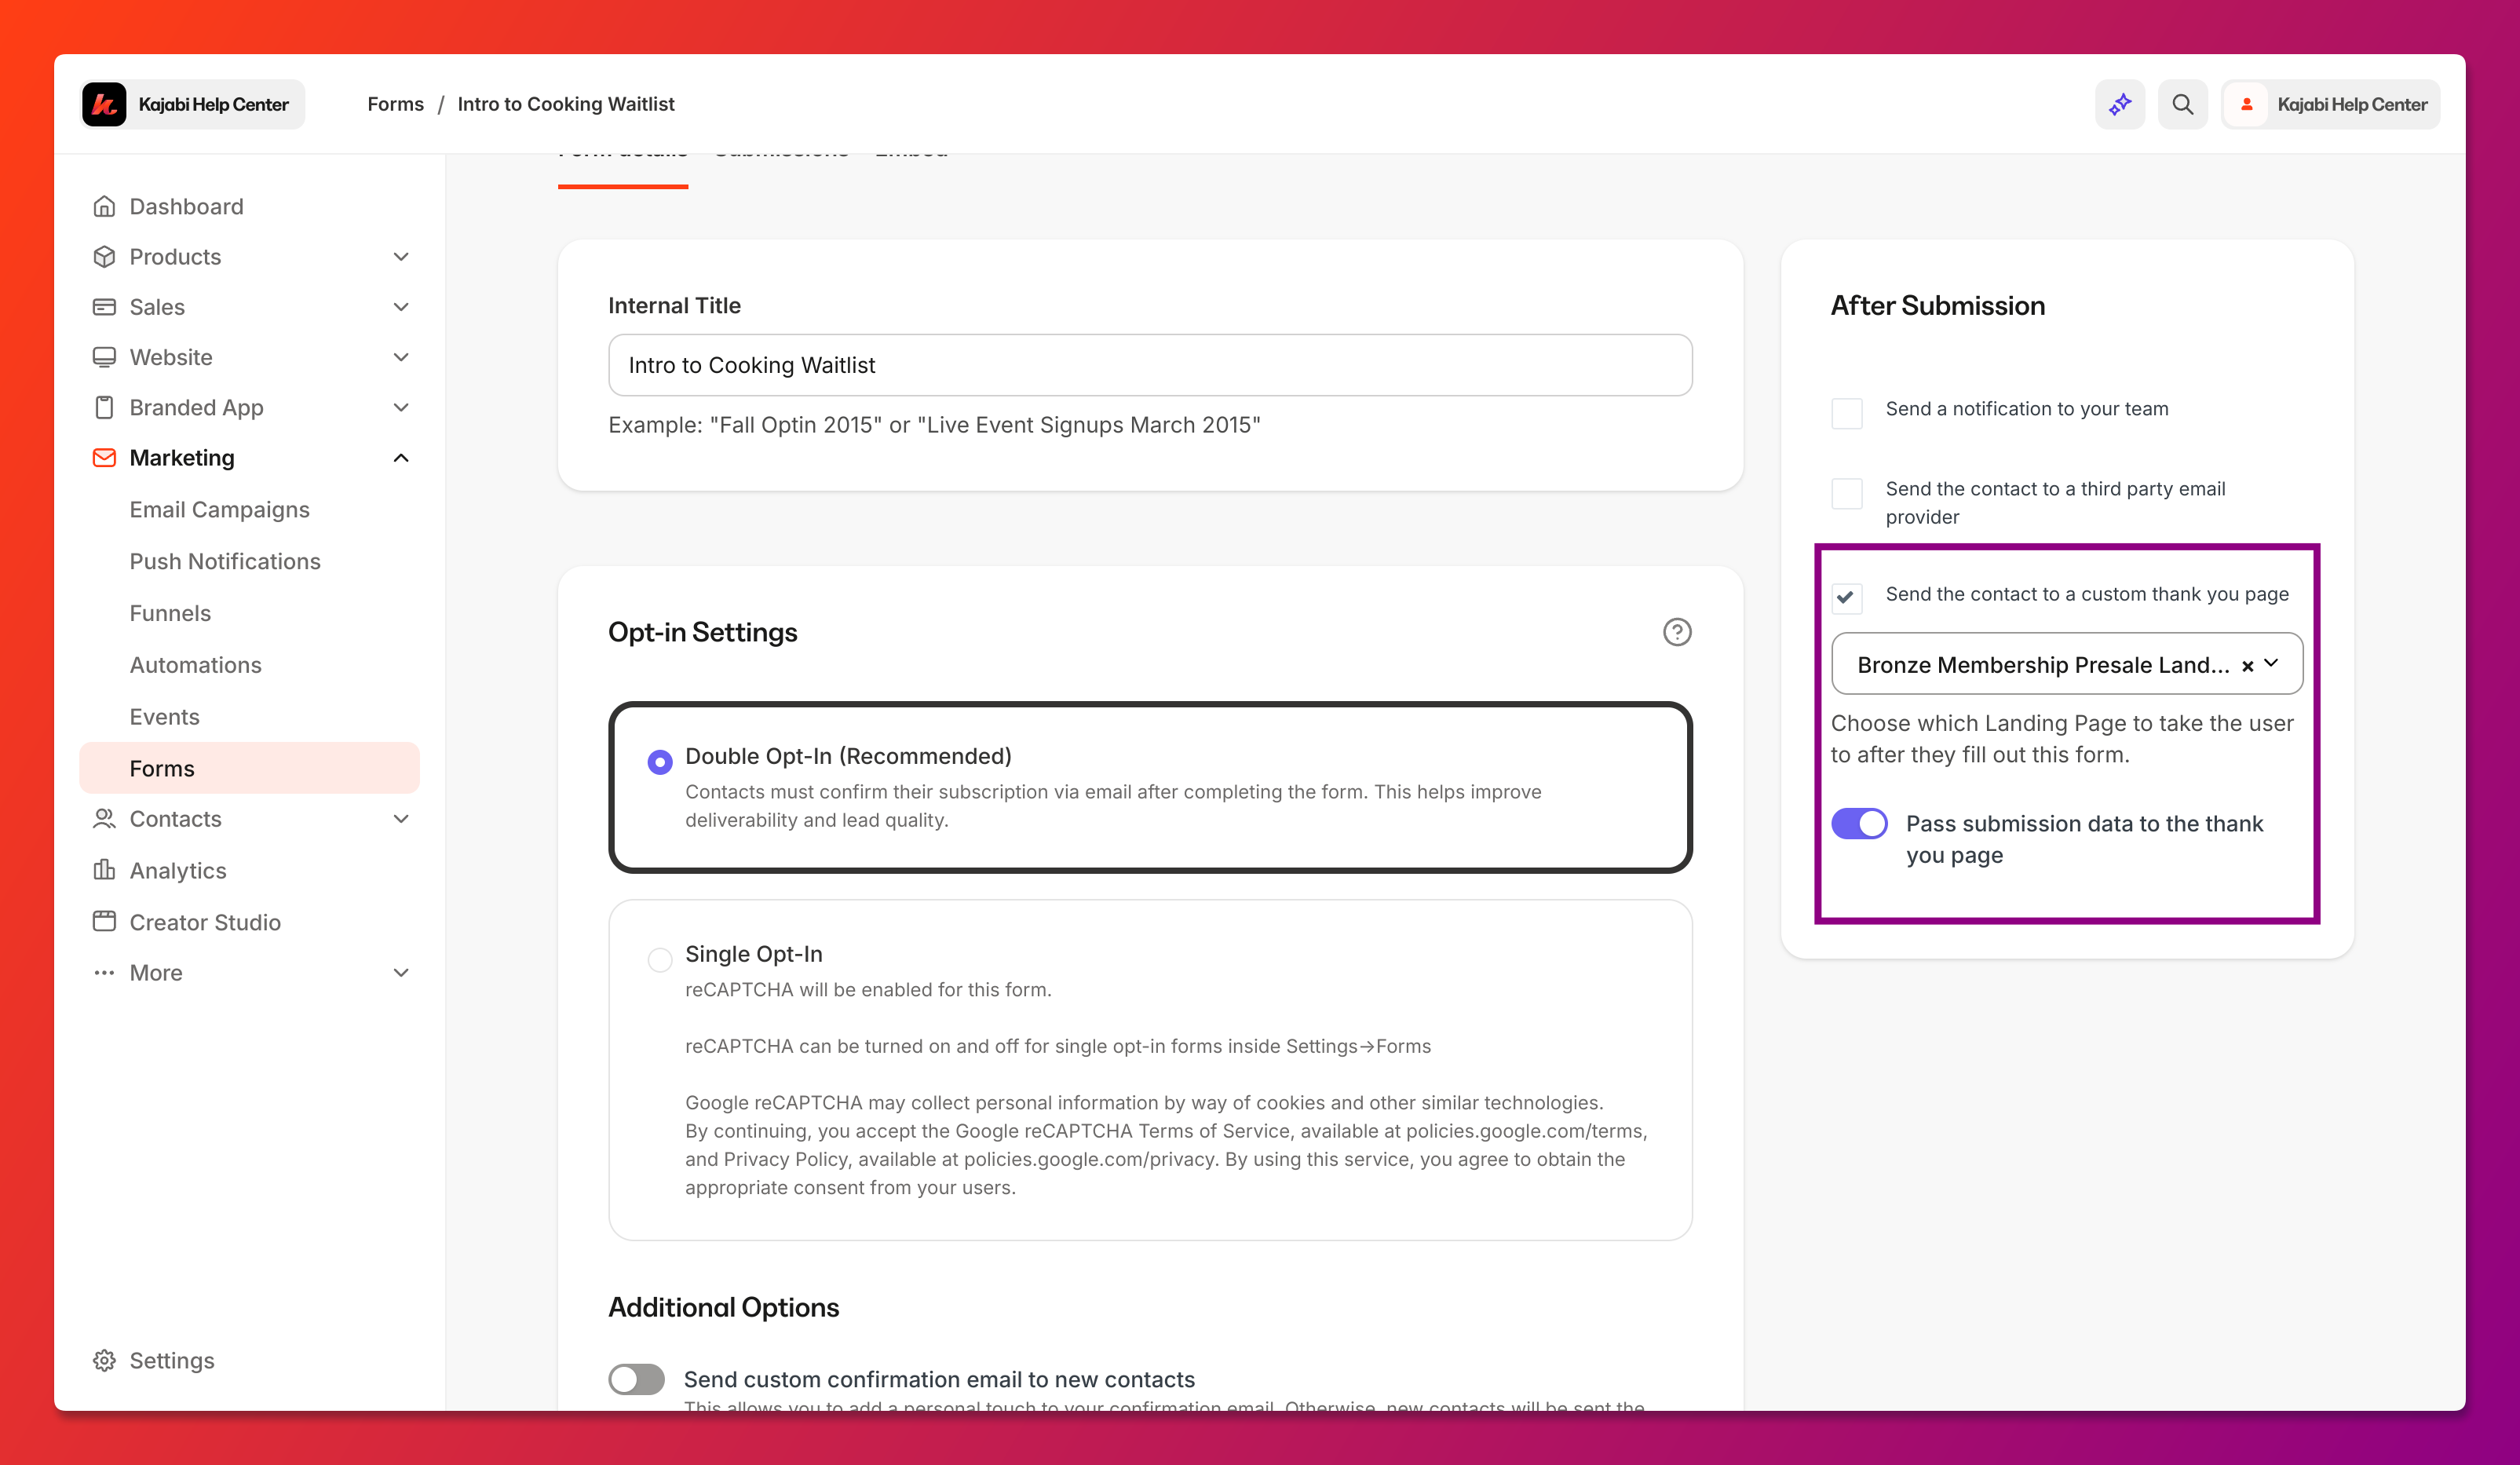Uncheck Send contact to custom thank you page
Screen dimensions: 2520x1465
(x=1846, y=598)
